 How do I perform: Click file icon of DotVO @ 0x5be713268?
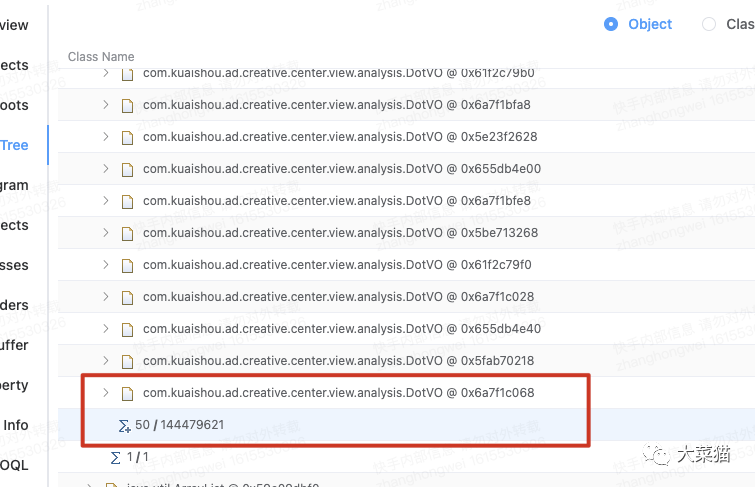click(x=127, y=234)
